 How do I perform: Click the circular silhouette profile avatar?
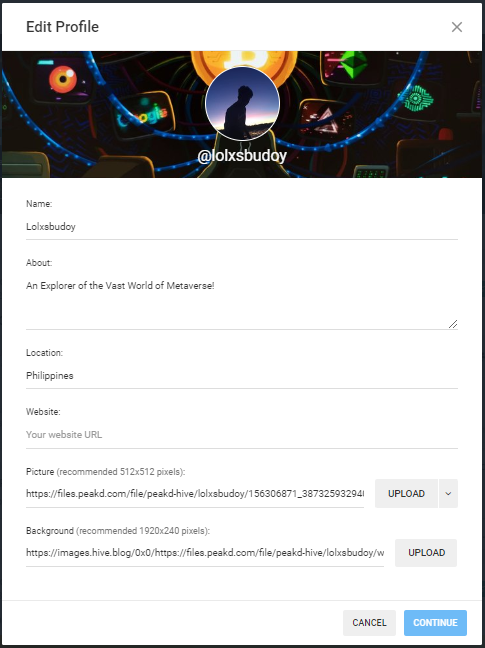click(x=242, y=103)
